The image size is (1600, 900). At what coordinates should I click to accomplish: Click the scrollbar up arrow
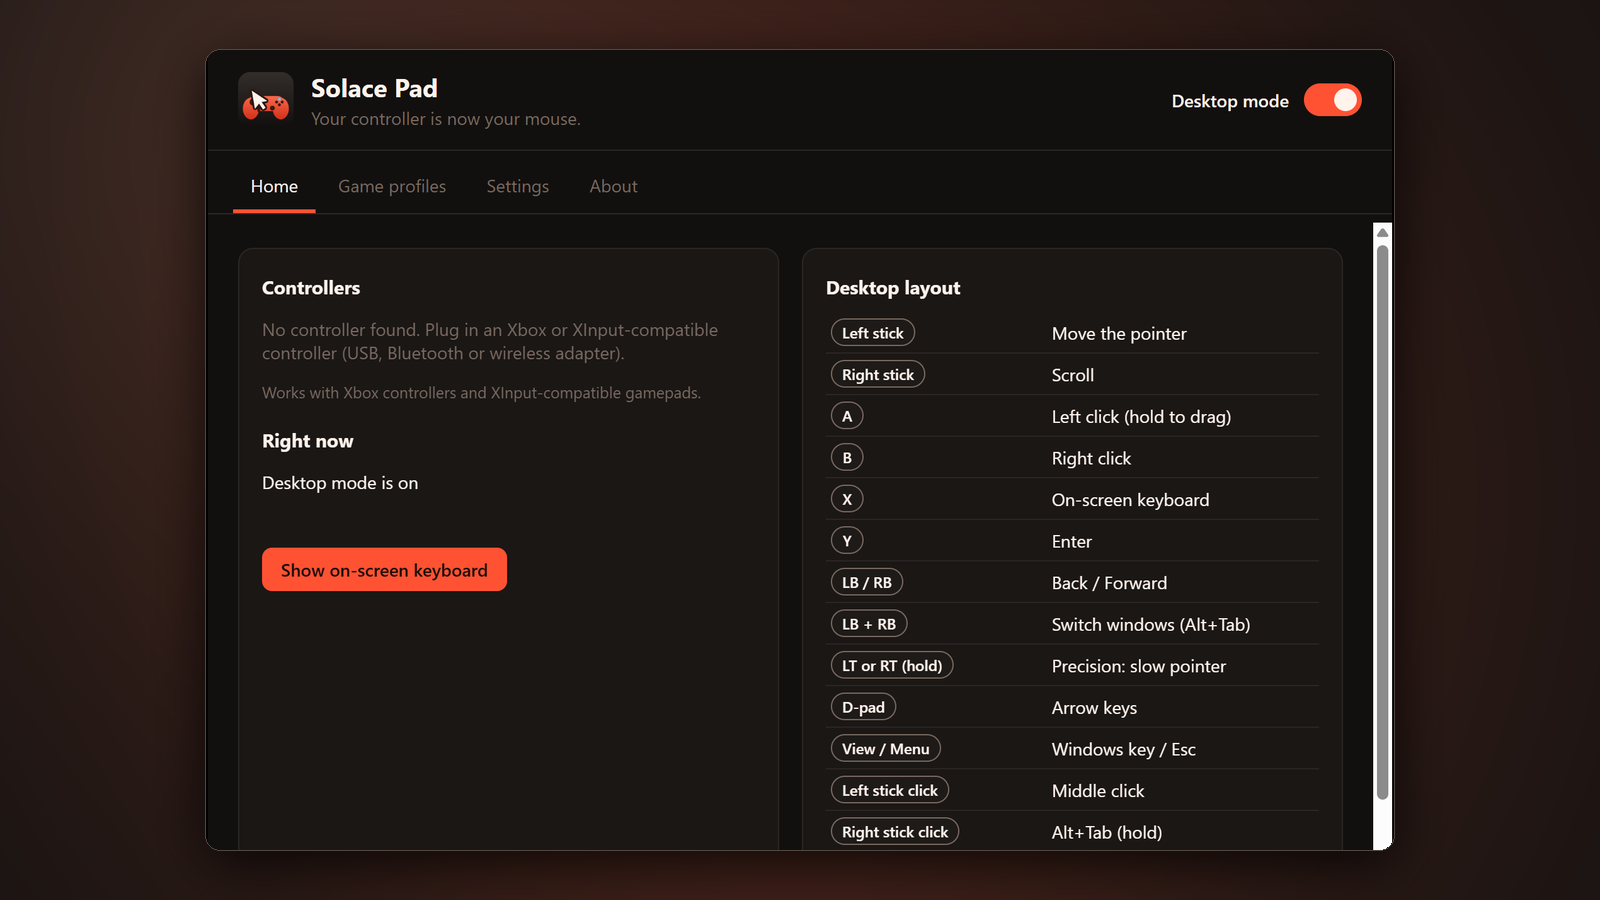(1382, 232)
